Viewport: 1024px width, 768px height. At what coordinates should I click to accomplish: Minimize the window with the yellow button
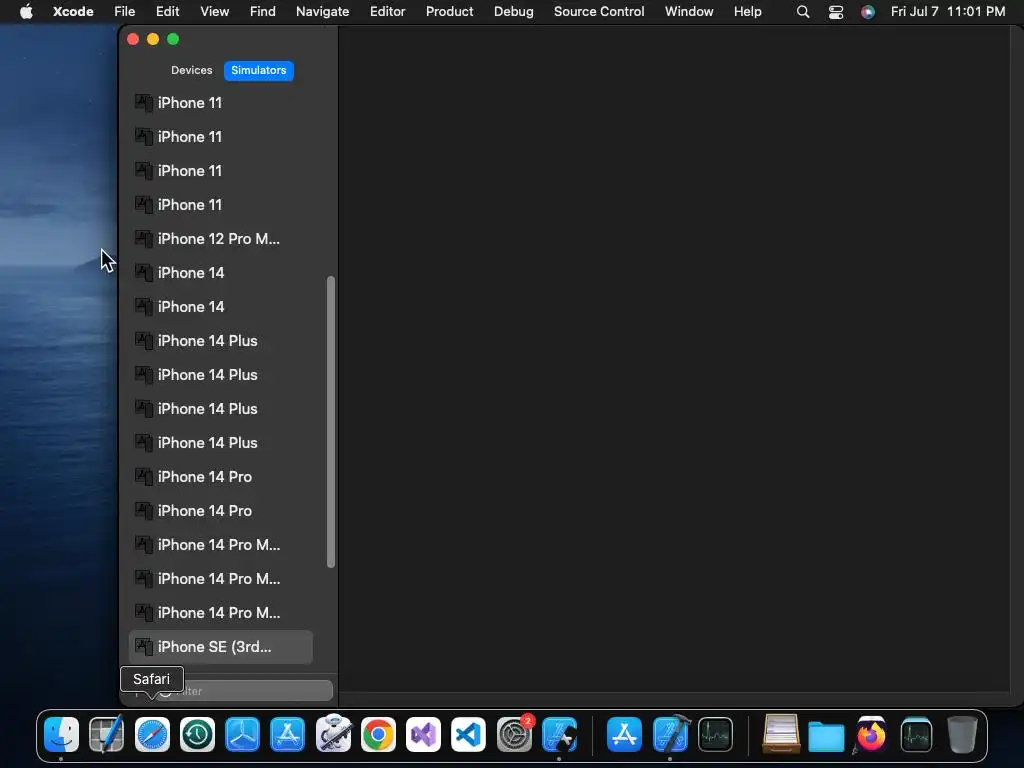[153, 39]
